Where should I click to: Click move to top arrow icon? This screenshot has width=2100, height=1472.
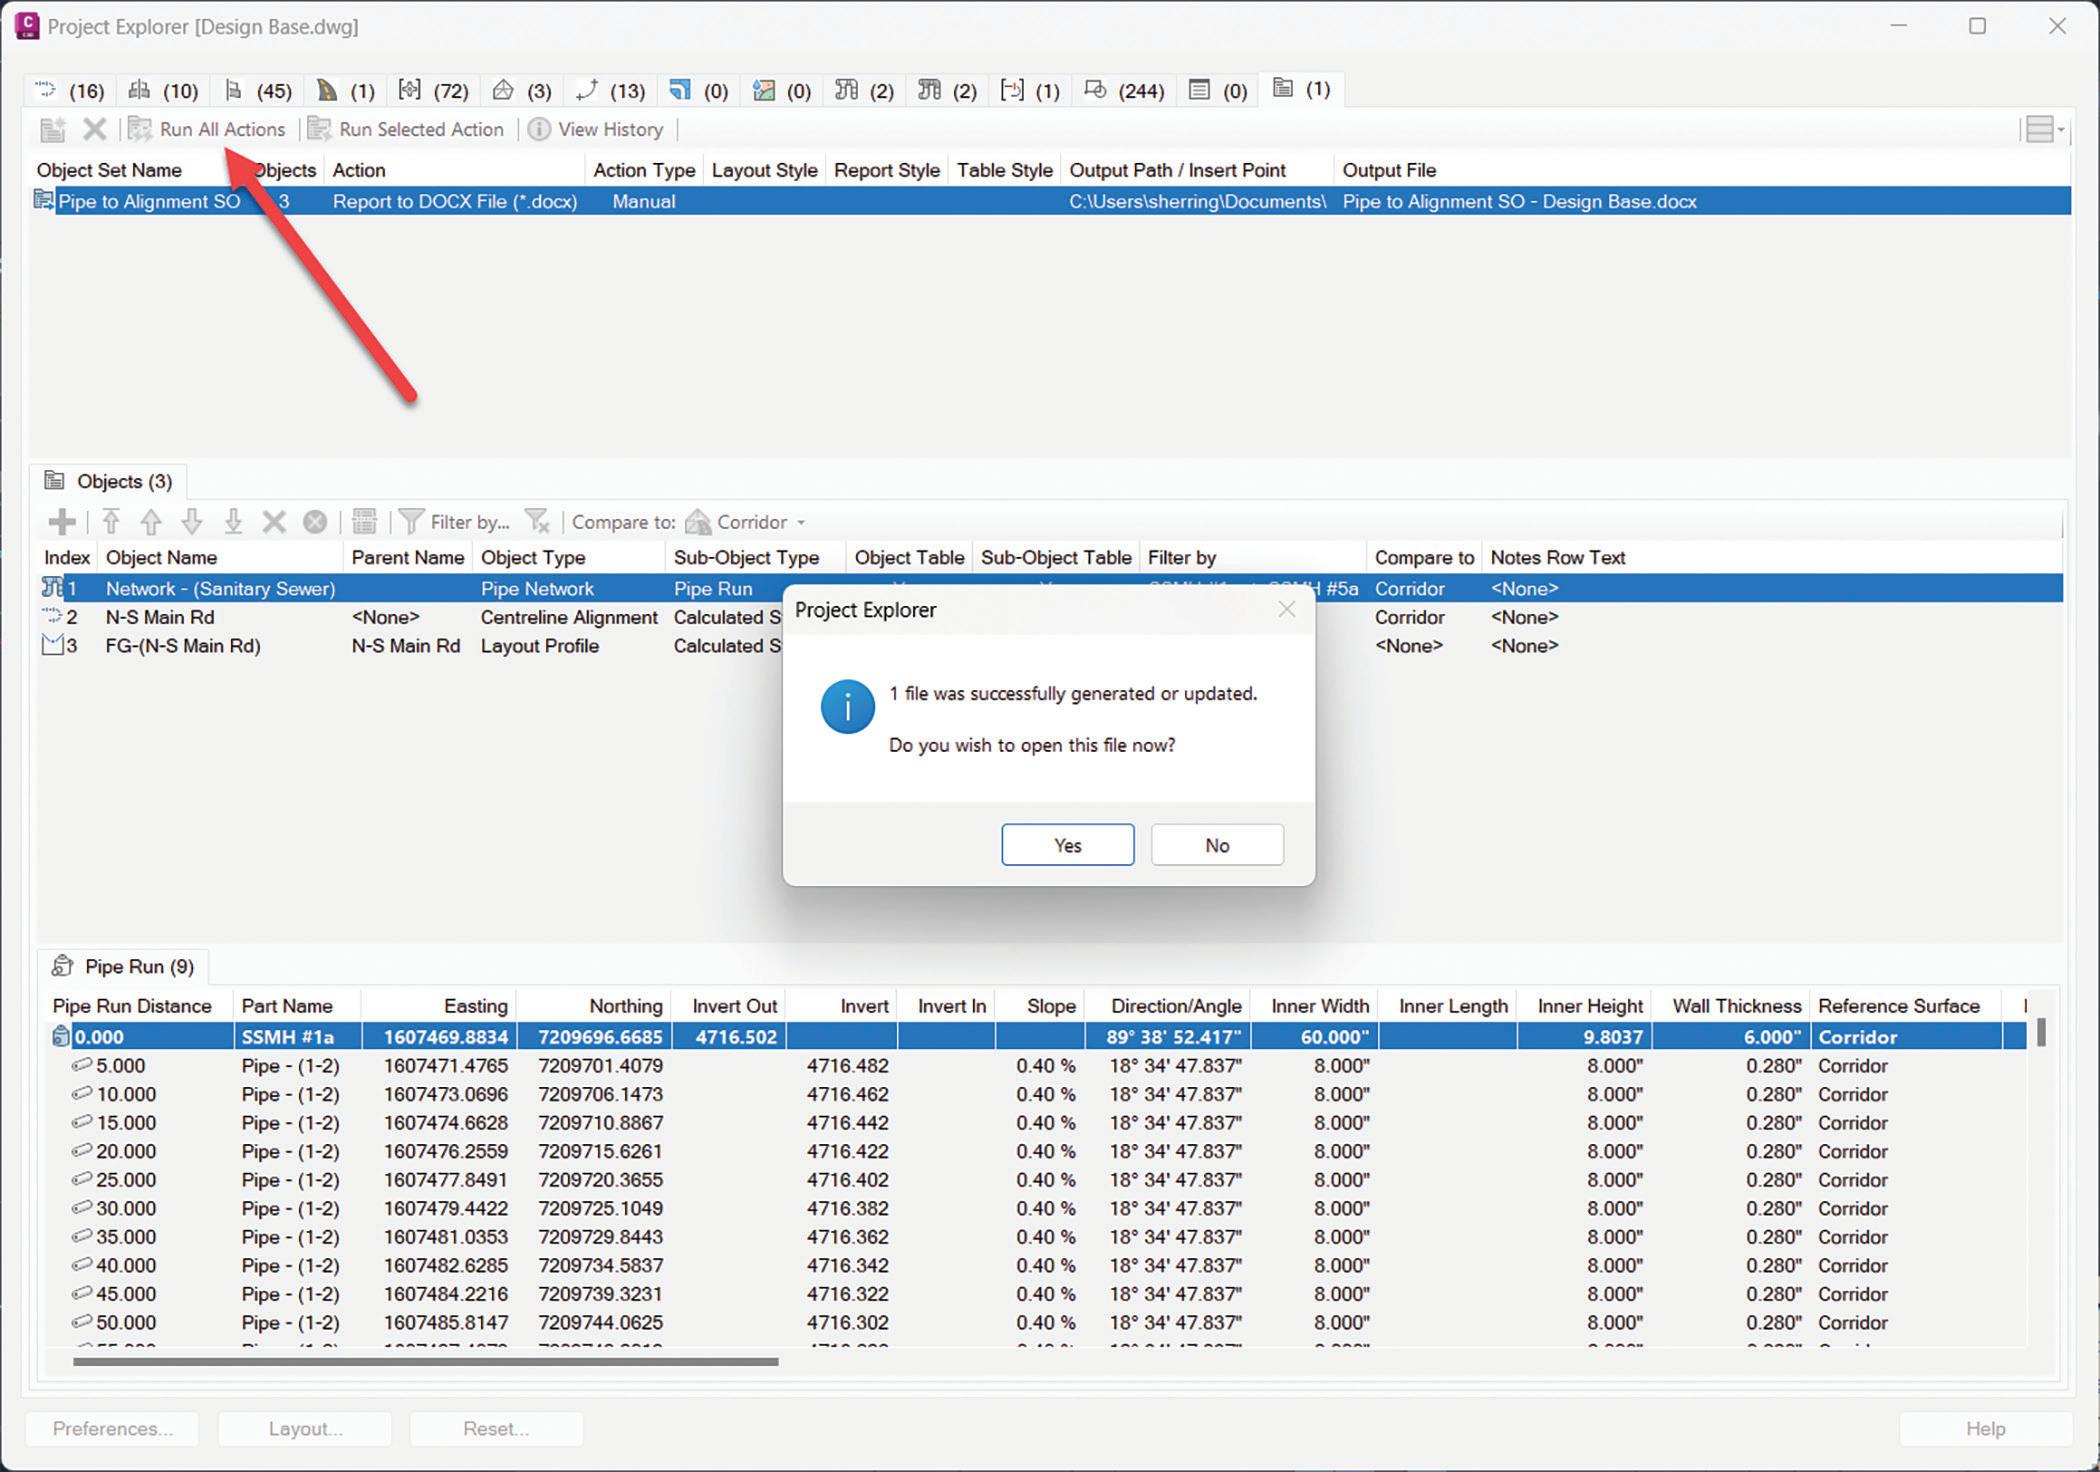(111, 522)
